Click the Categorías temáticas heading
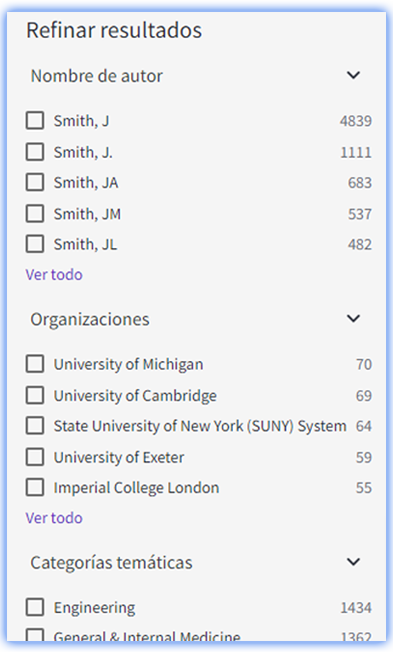The width and height of the screenshot is (393, 652). 111,562
